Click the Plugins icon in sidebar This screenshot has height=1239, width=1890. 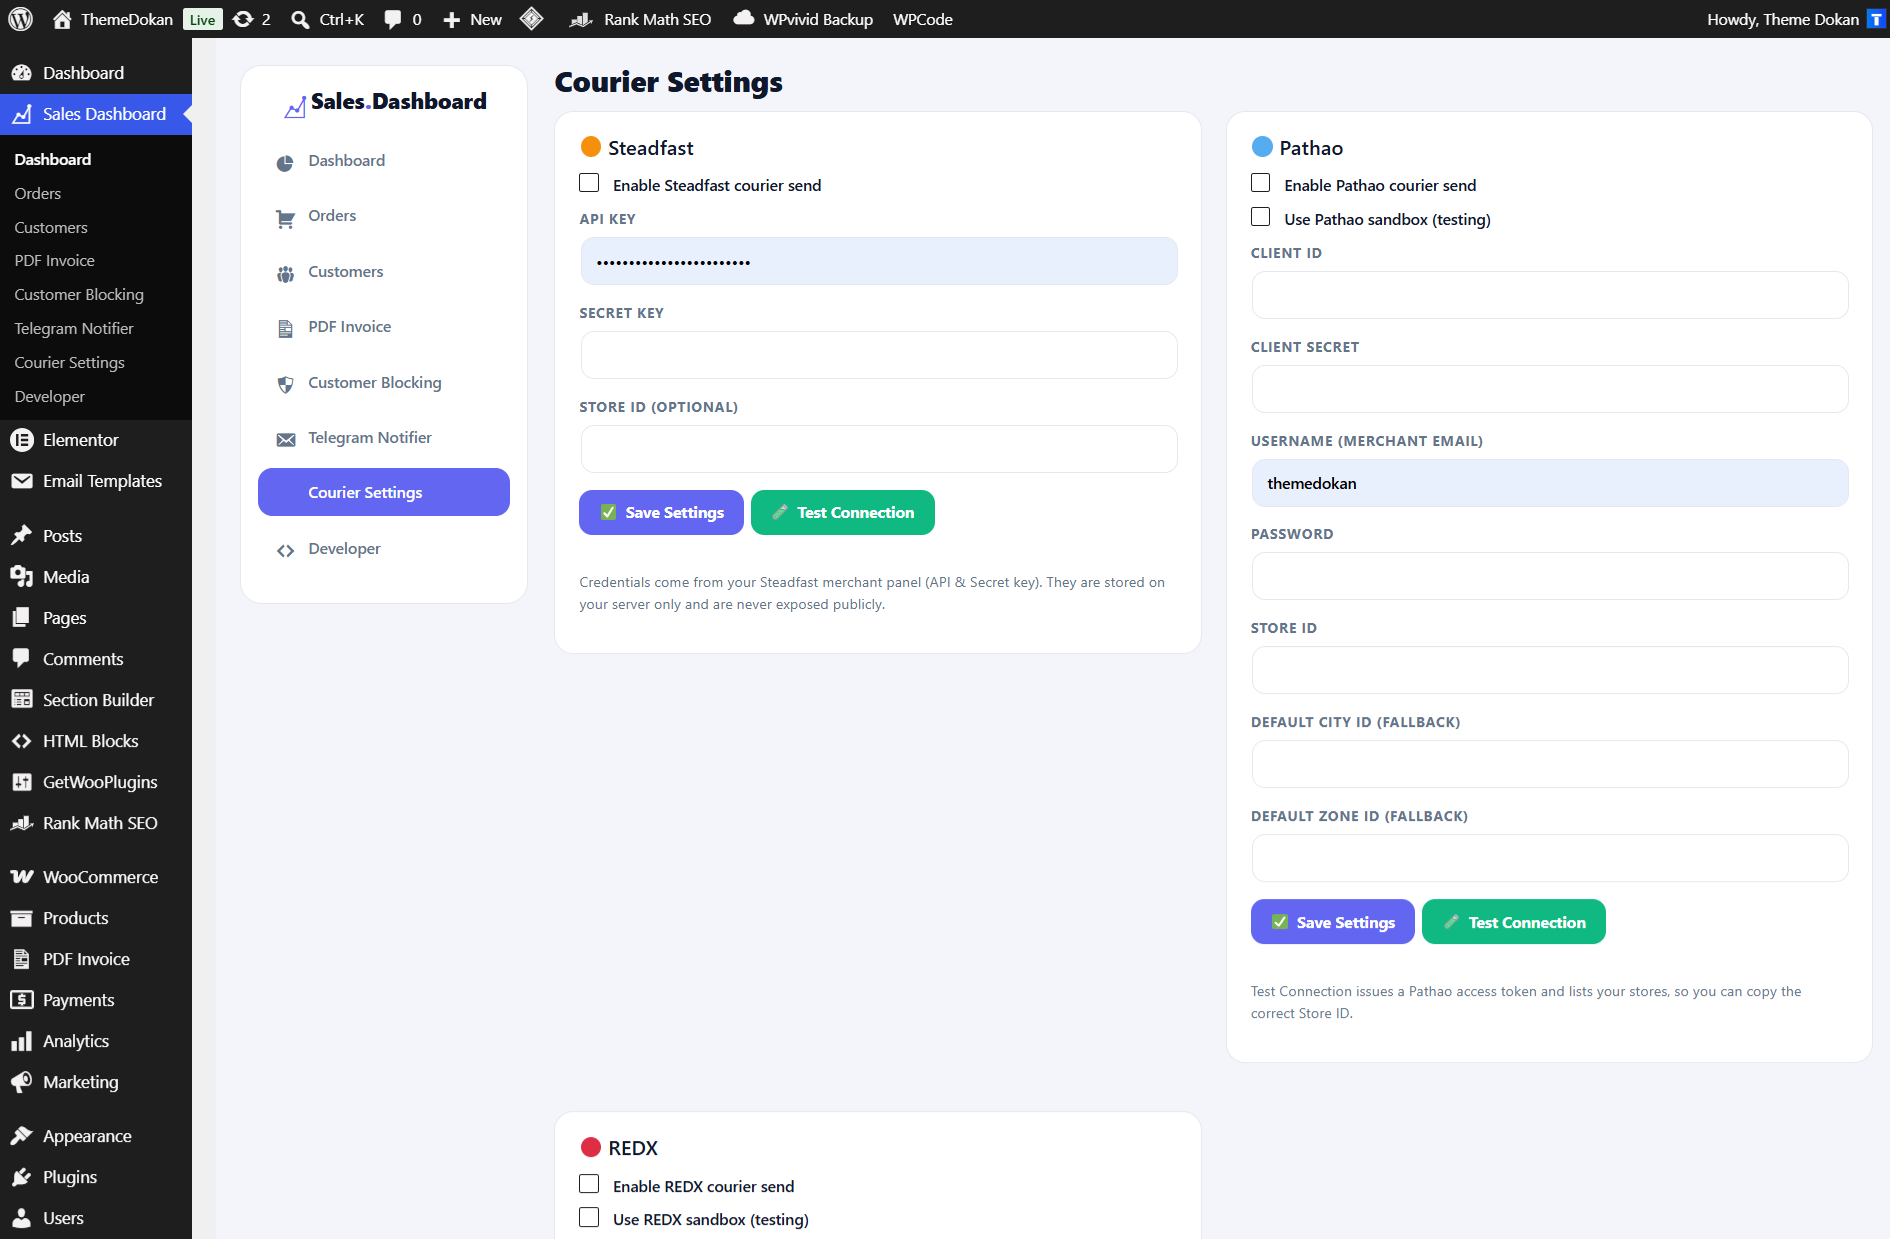pos(21,1177)
